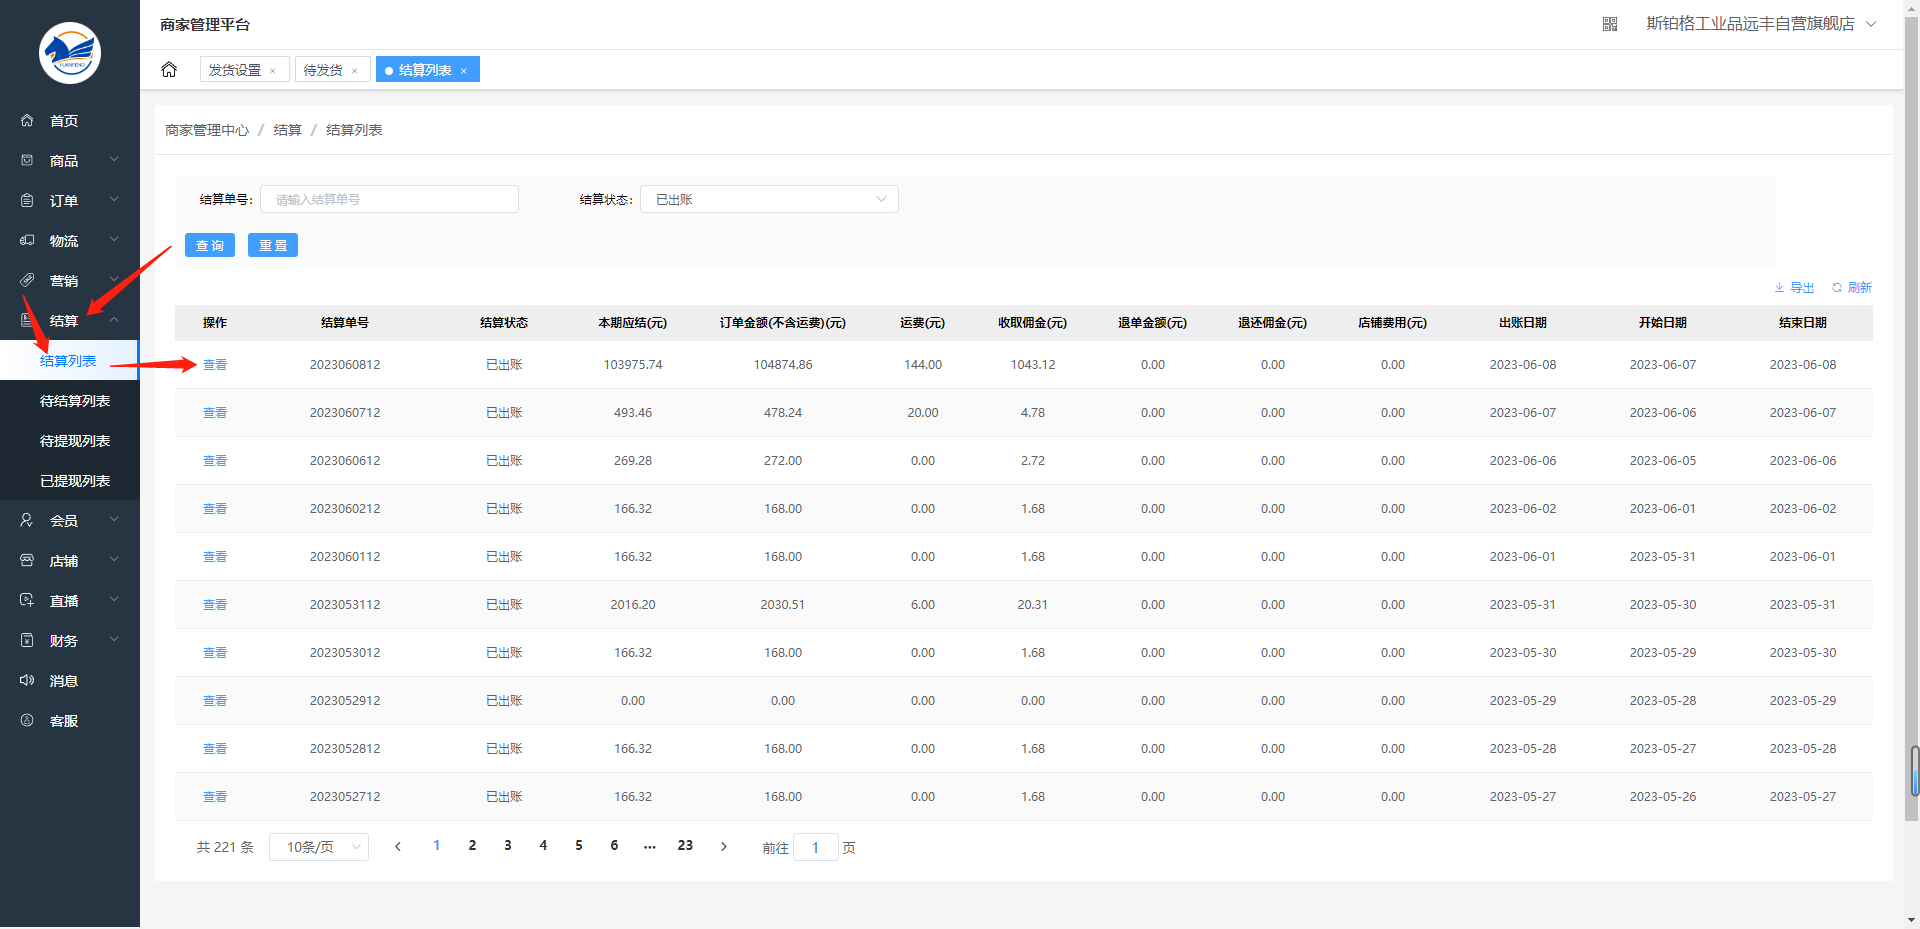Click 结算 in the breadcrumb
The image size is (1920, 929).
(x=288, y=130)
